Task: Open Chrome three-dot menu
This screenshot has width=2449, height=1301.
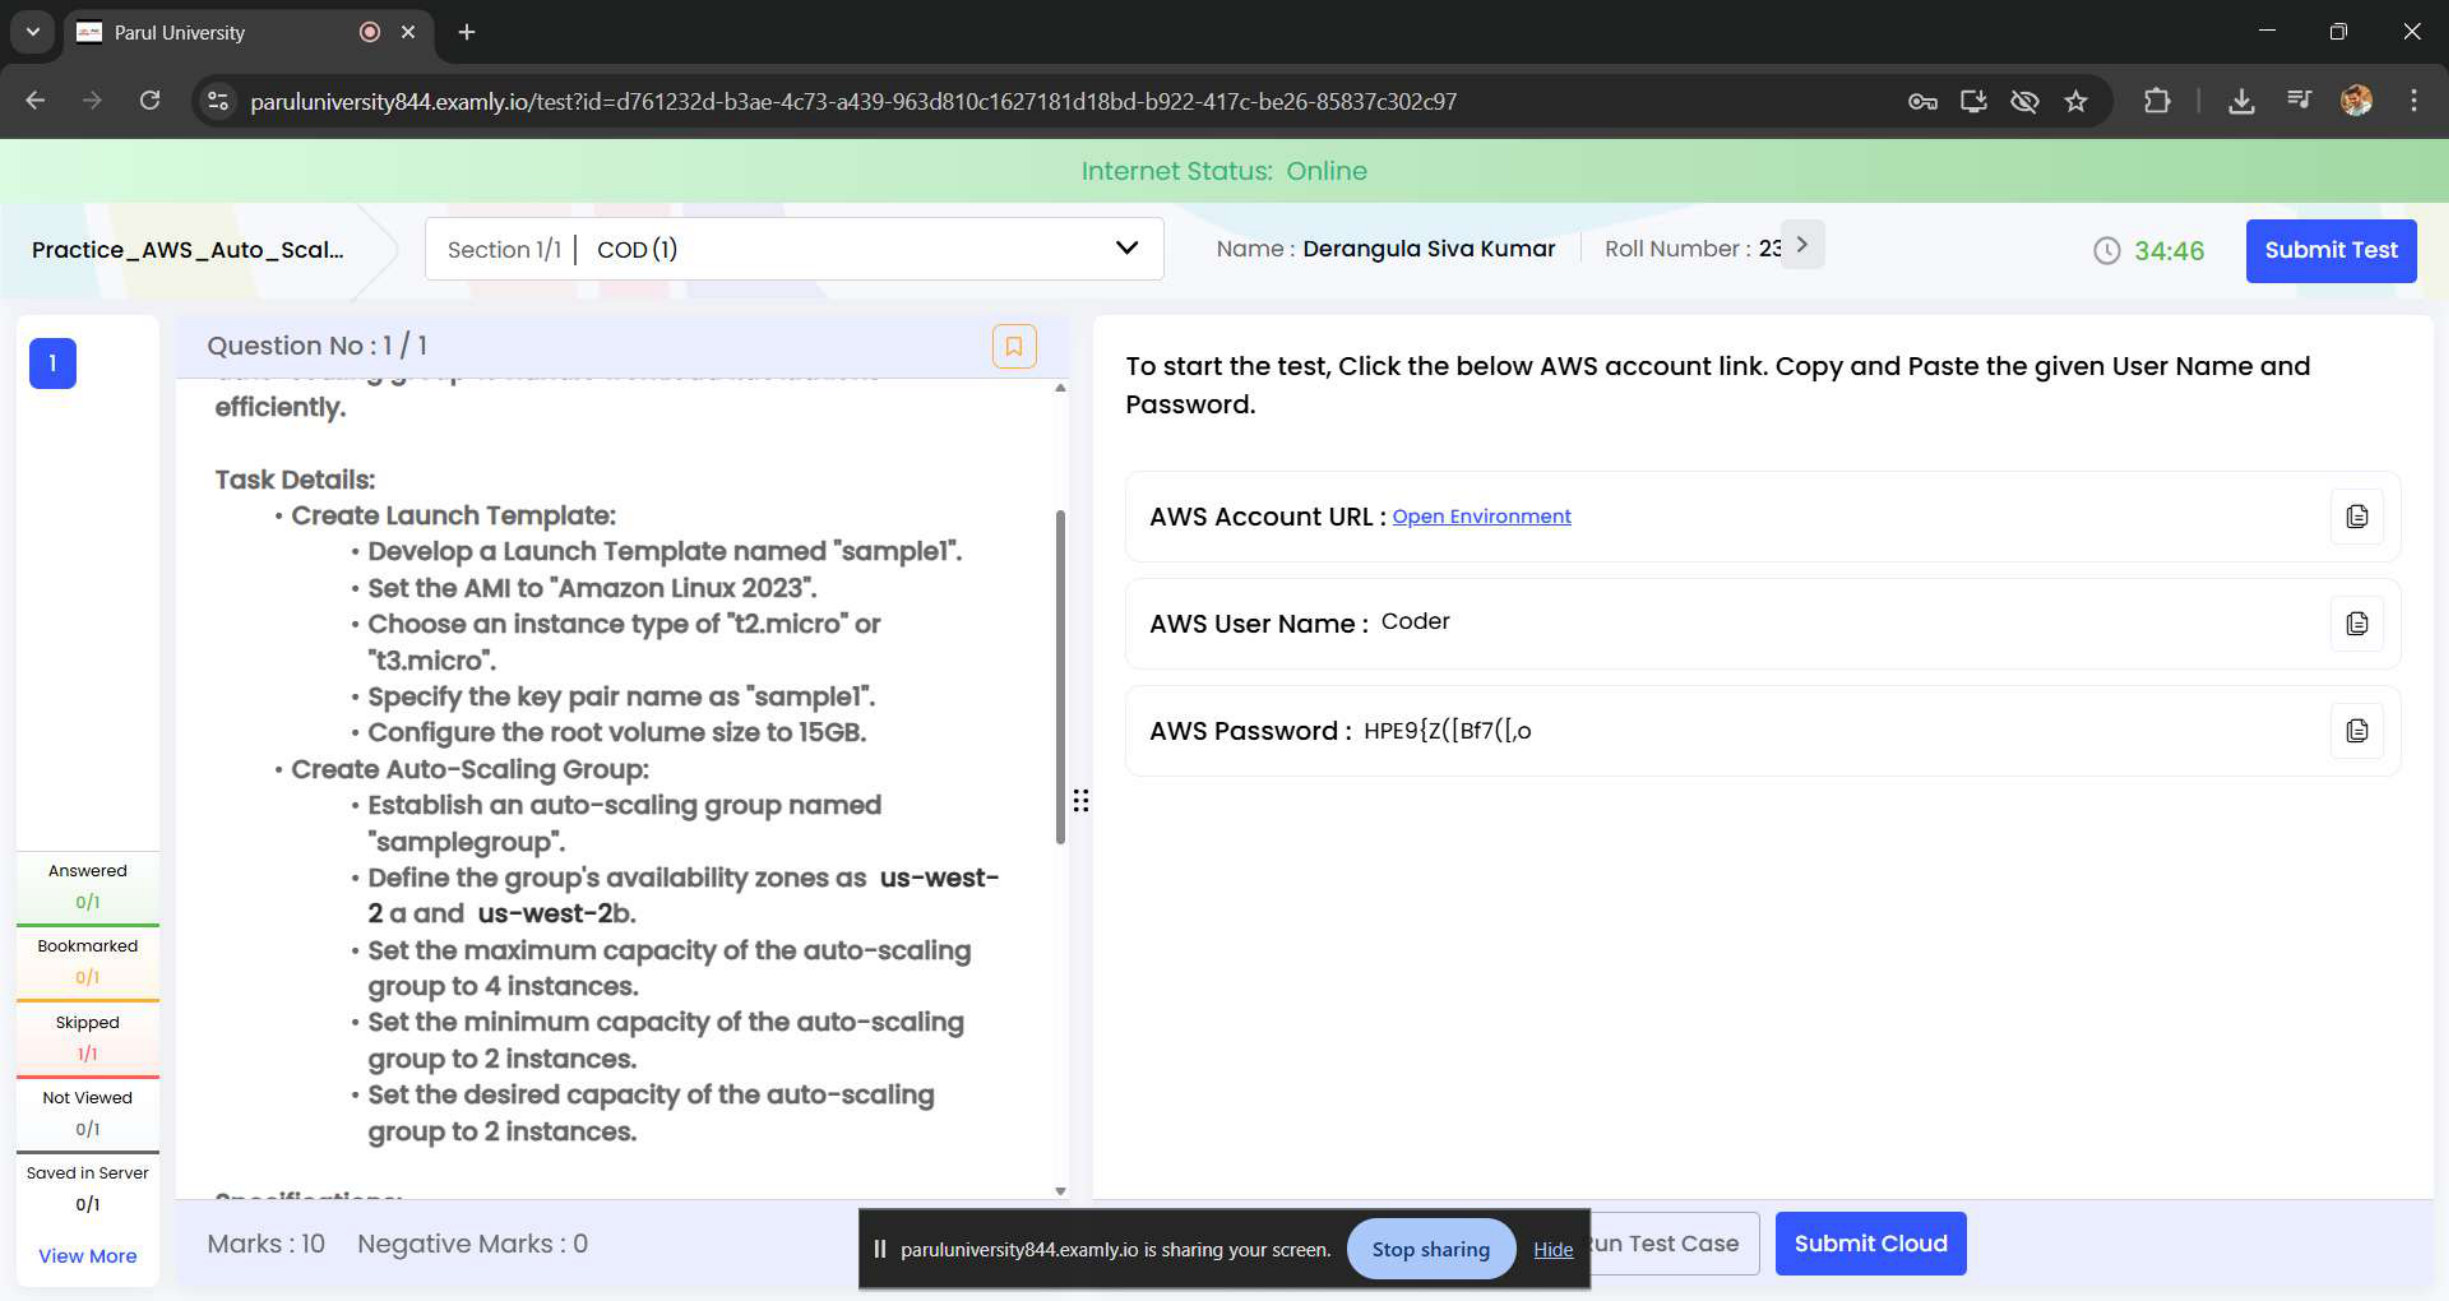Action: 2413,100
